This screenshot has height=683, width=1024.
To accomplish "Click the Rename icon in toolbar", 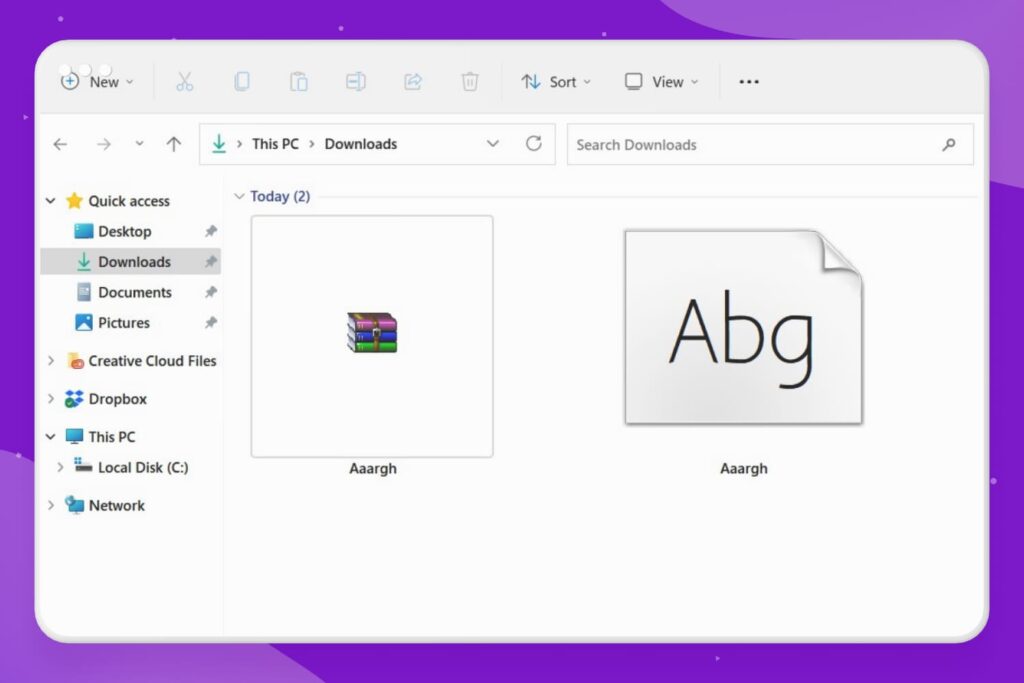I will point(355,82).
